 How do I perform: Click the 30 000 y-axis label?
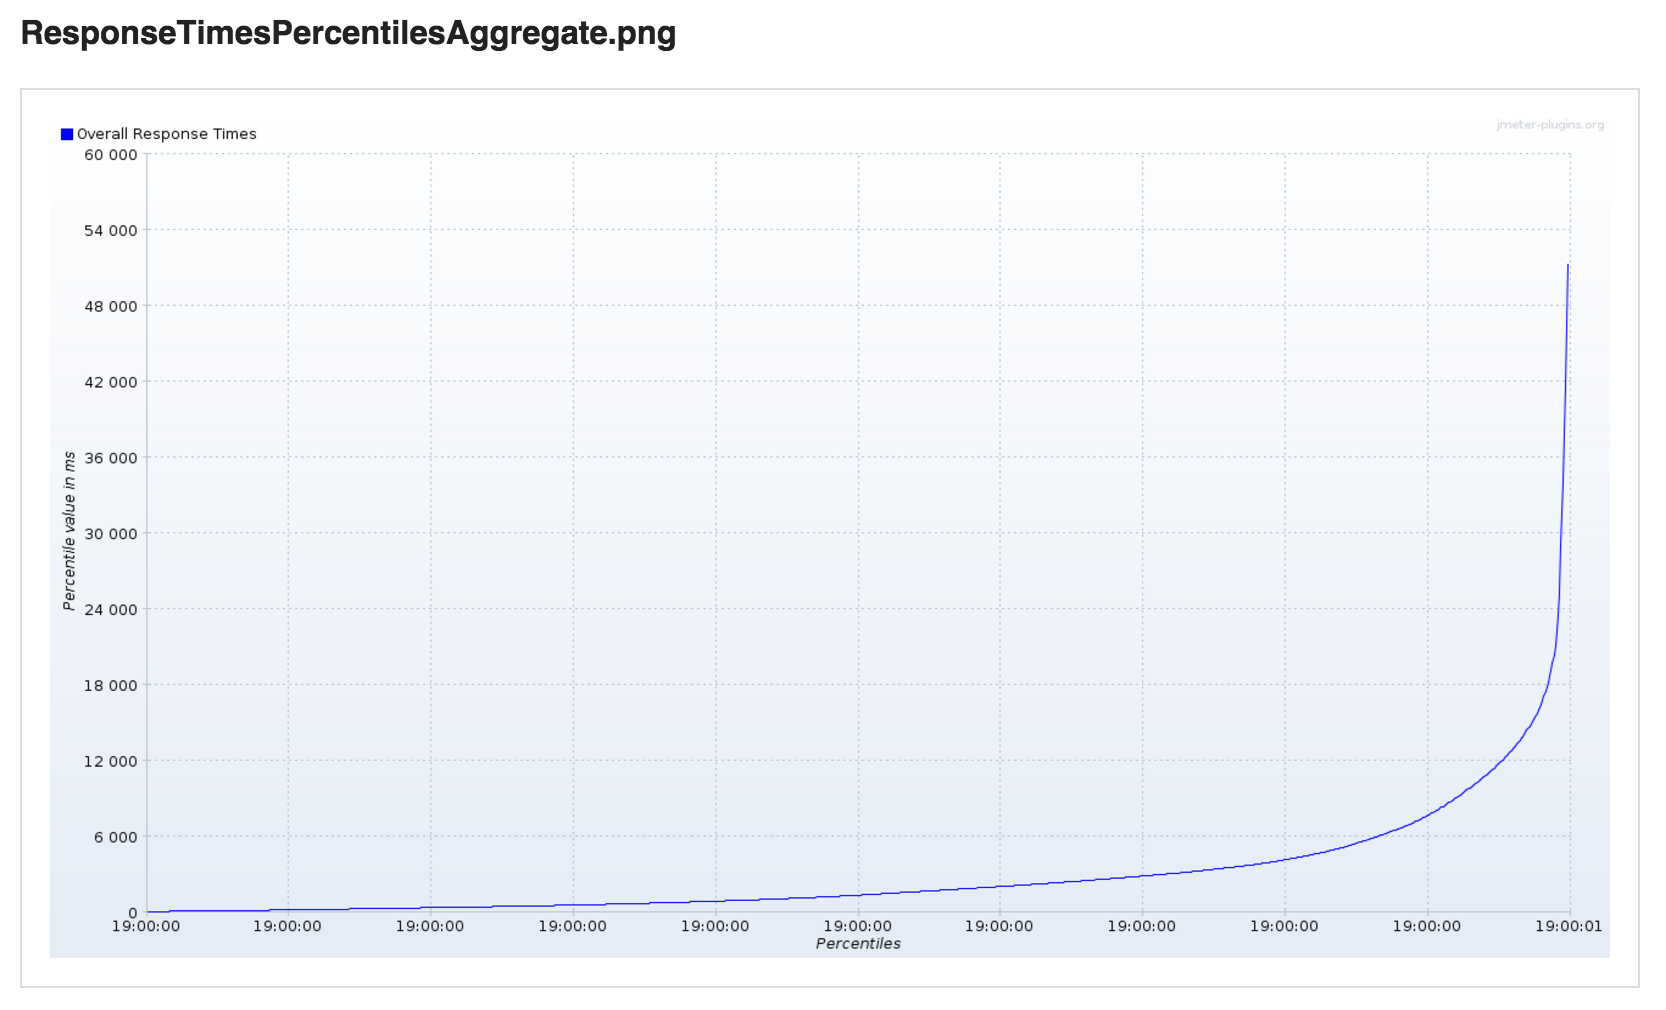click(111, 533)
